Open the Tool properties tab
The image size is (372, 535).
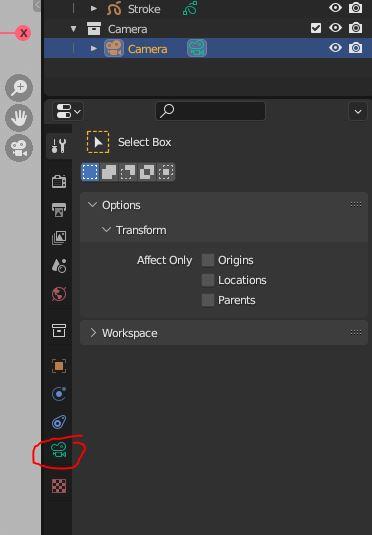click(x=59, y=146)
